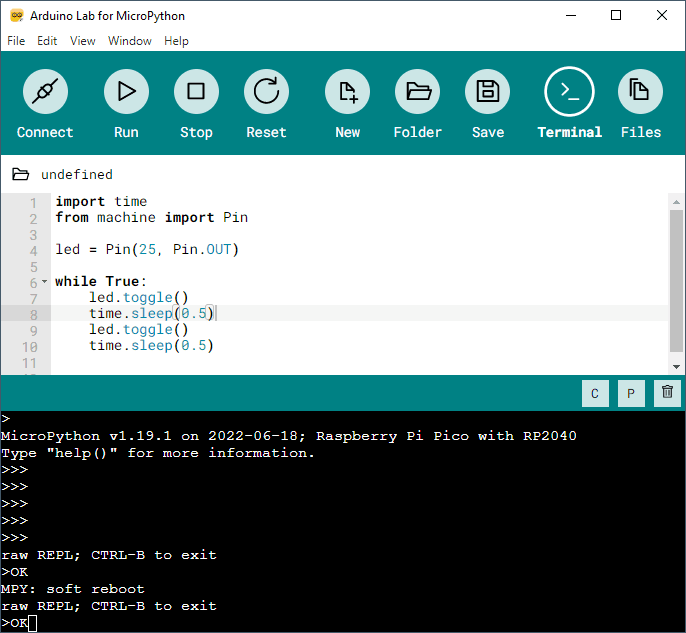Clear terminal with trash icon
Image resolution: width=686 pixels, height=633 pixels.
pyautogui.click(x=667, y=394)
